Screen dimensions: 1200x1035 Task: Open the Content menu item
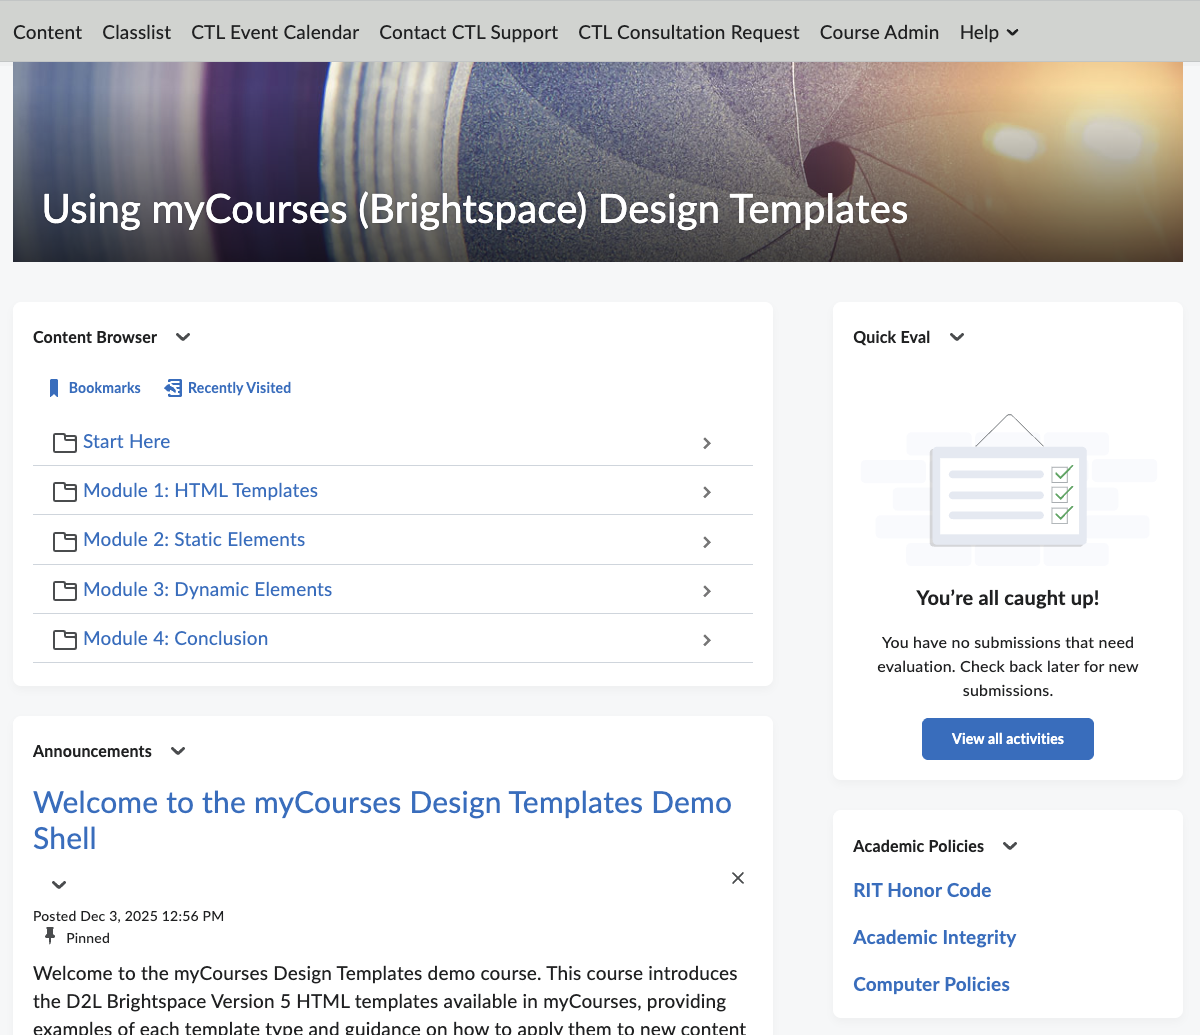point(47,32)
